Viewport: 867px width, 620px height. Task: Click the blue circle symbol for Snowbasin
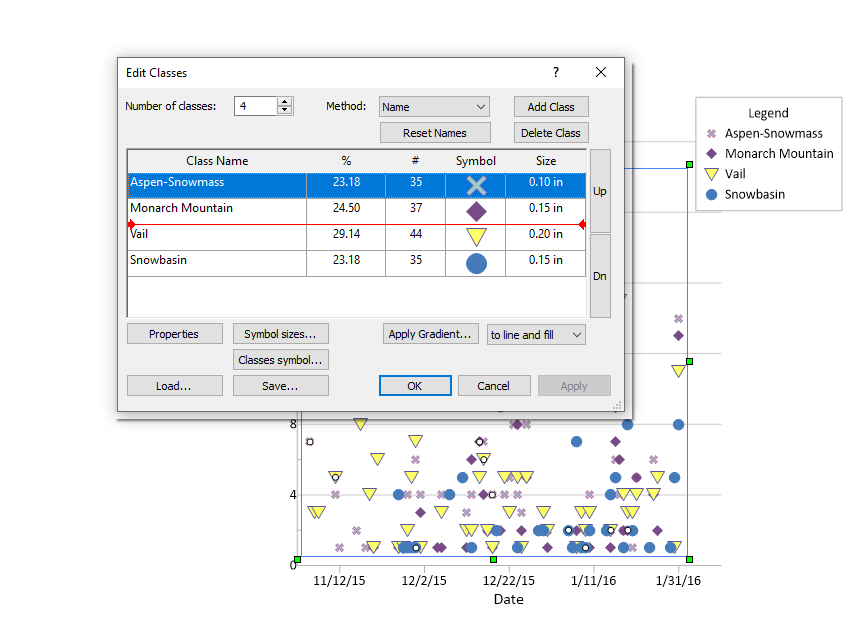[x=475, y=263]
